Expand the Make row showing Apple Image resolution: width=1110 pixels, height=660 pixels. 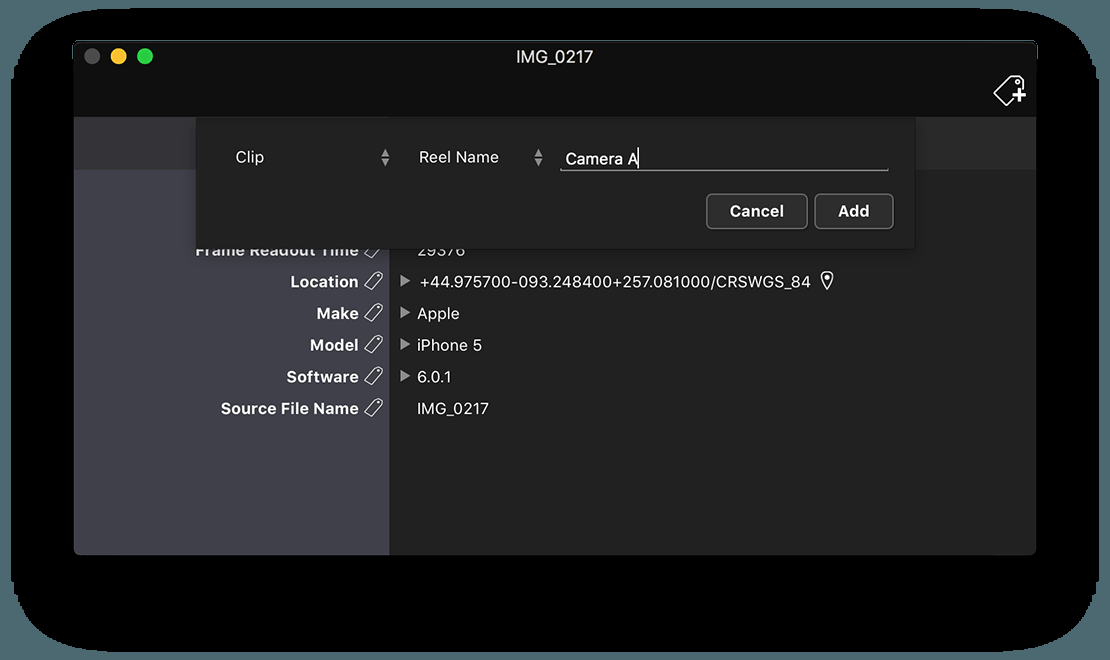click(405, 313)
